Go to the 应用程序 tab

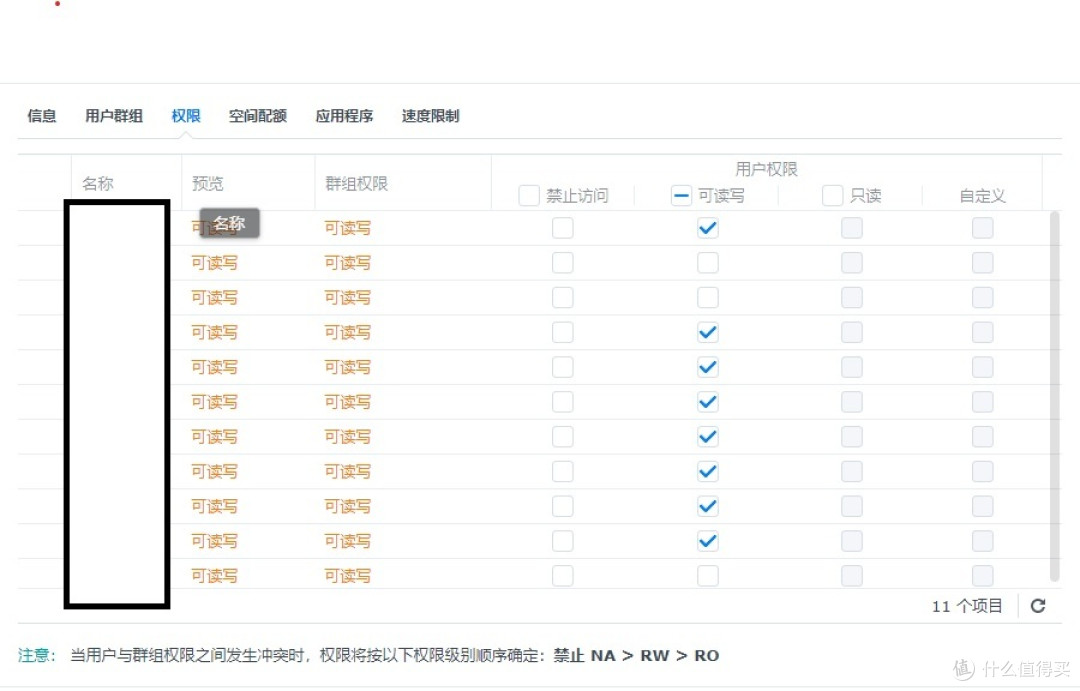pyautogui.click(x=344, y=116)
